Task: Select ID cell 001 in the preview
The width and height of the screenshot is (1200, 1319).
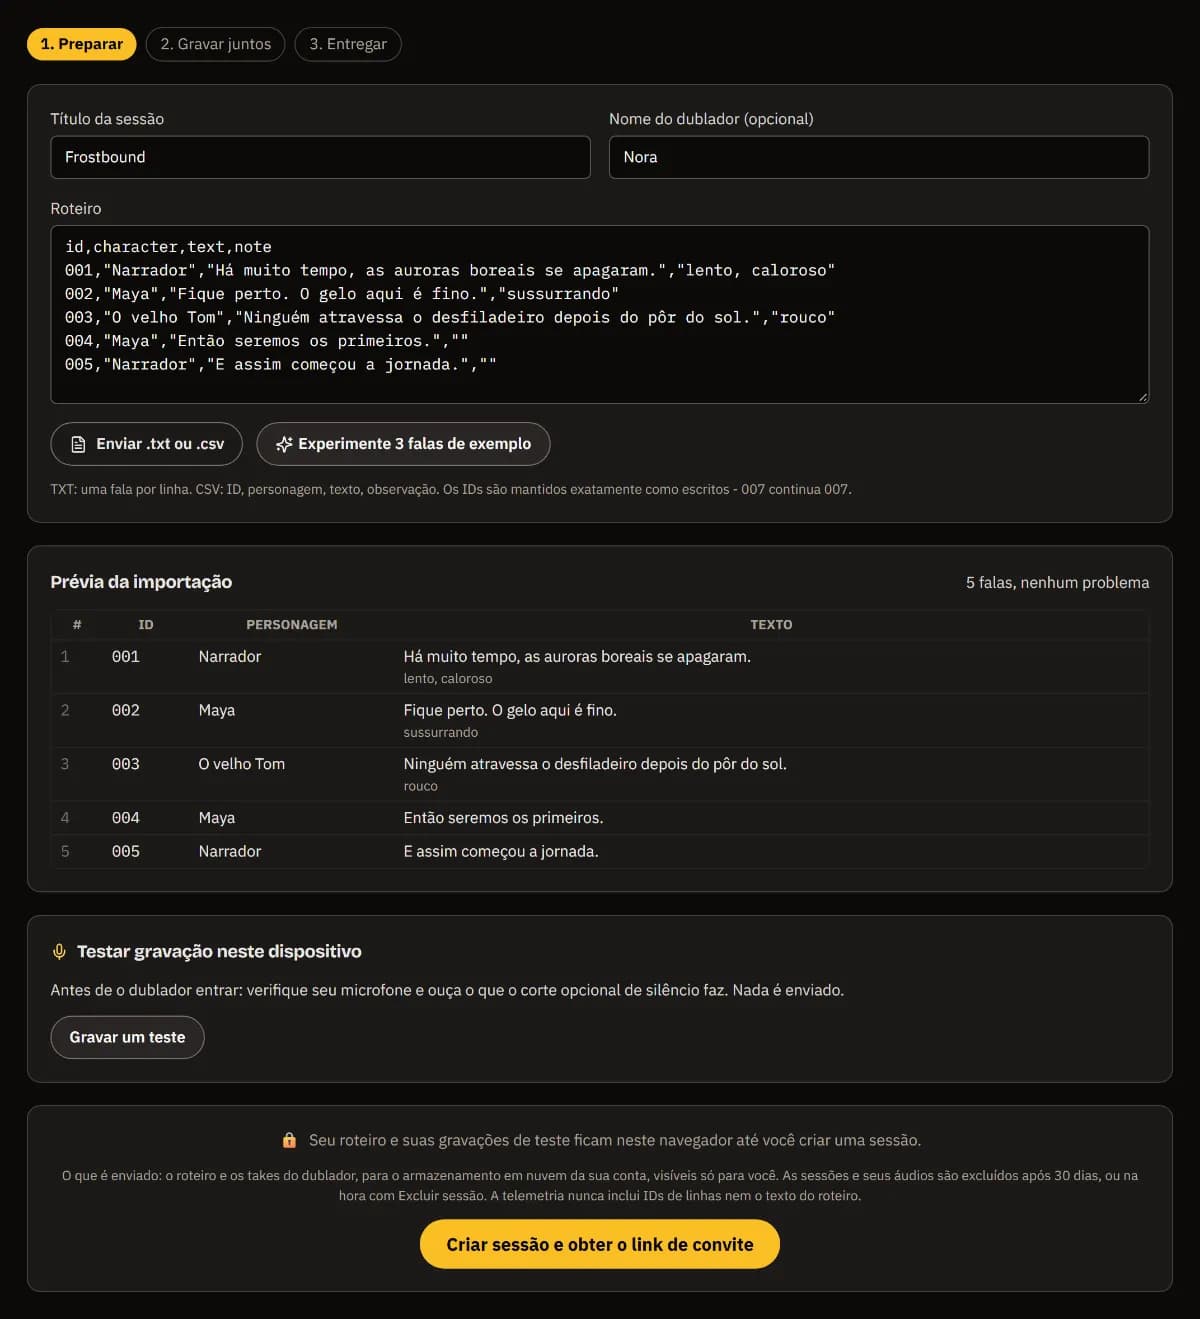Action: coord(126,656)
